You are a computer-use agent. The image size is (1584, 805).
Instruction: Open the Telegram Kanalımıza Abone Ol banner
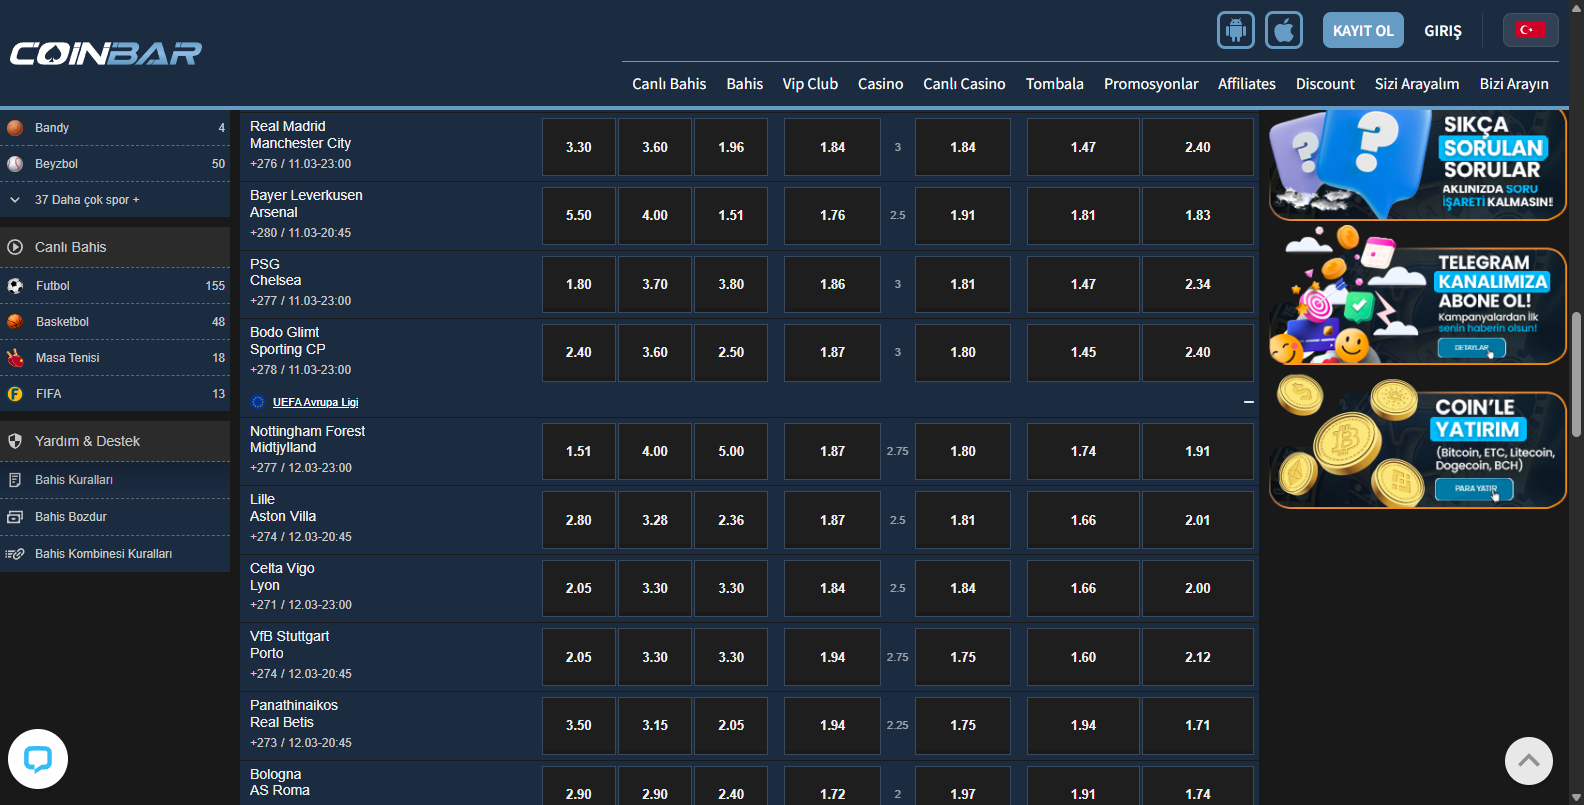pyautogui.click(x=1417, y=298)
